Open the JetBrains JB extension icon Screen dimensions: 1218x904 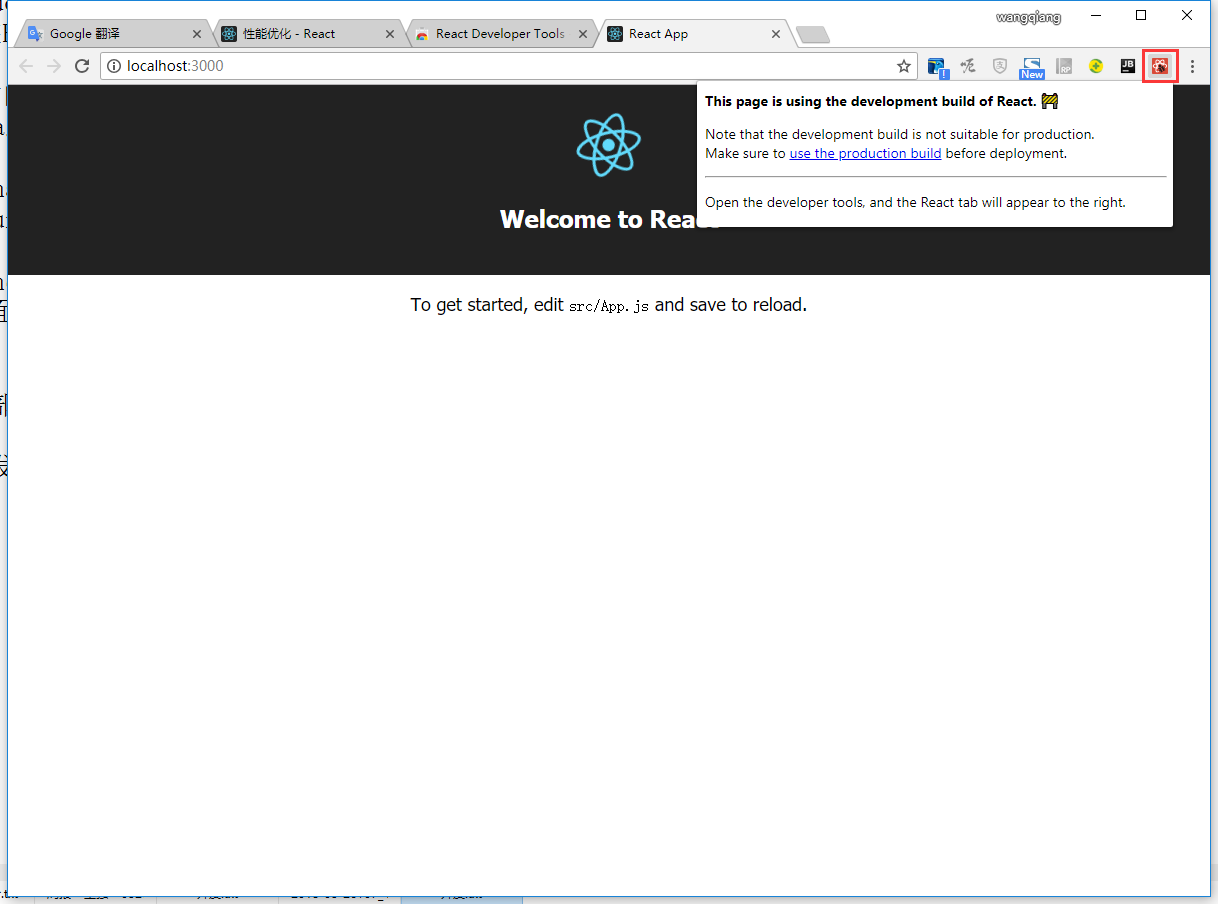[x=1128, y=66]
